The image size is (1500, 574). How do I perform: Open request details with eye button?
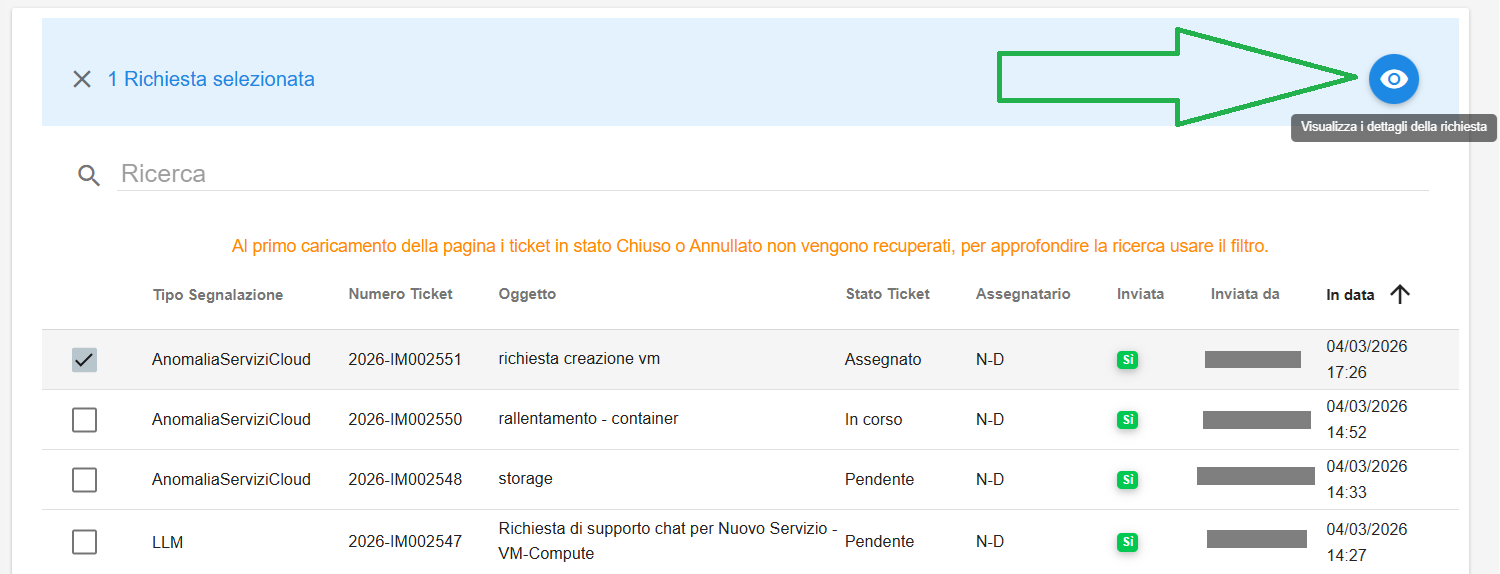(x=1394, y=79)
